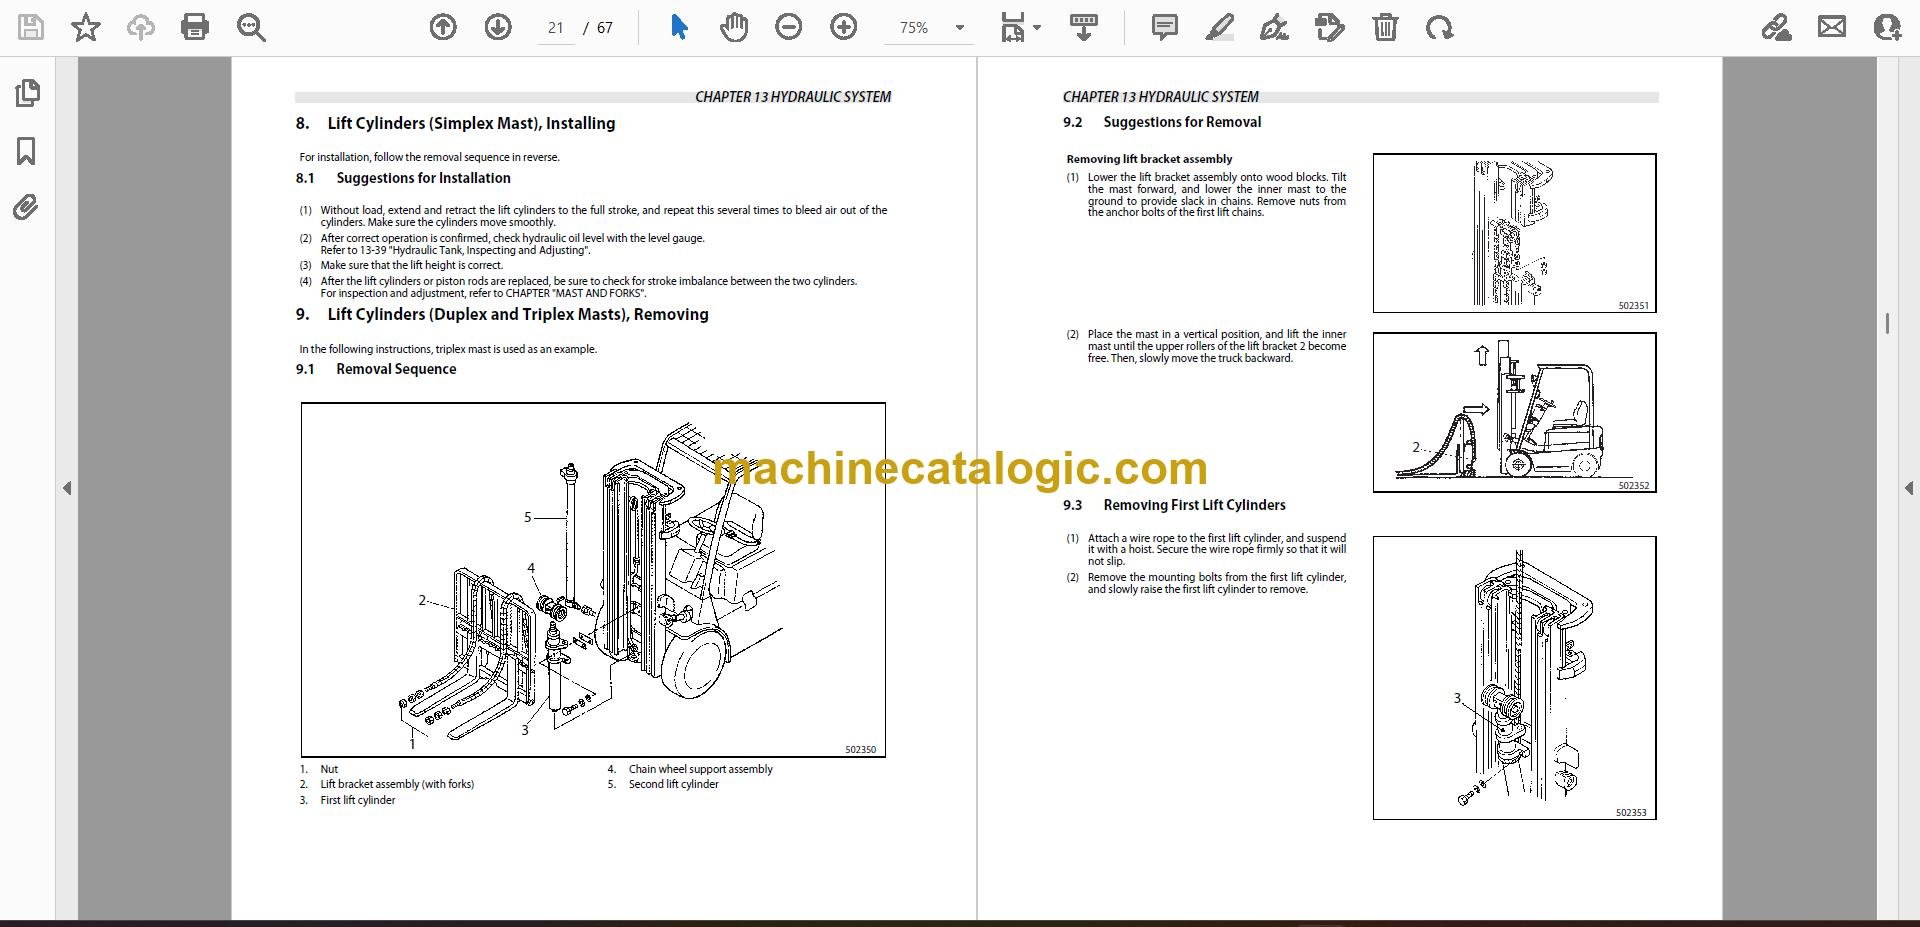1920x927 pixels.
Task: Open the find text magnifier tool
Action: point(251,28)
